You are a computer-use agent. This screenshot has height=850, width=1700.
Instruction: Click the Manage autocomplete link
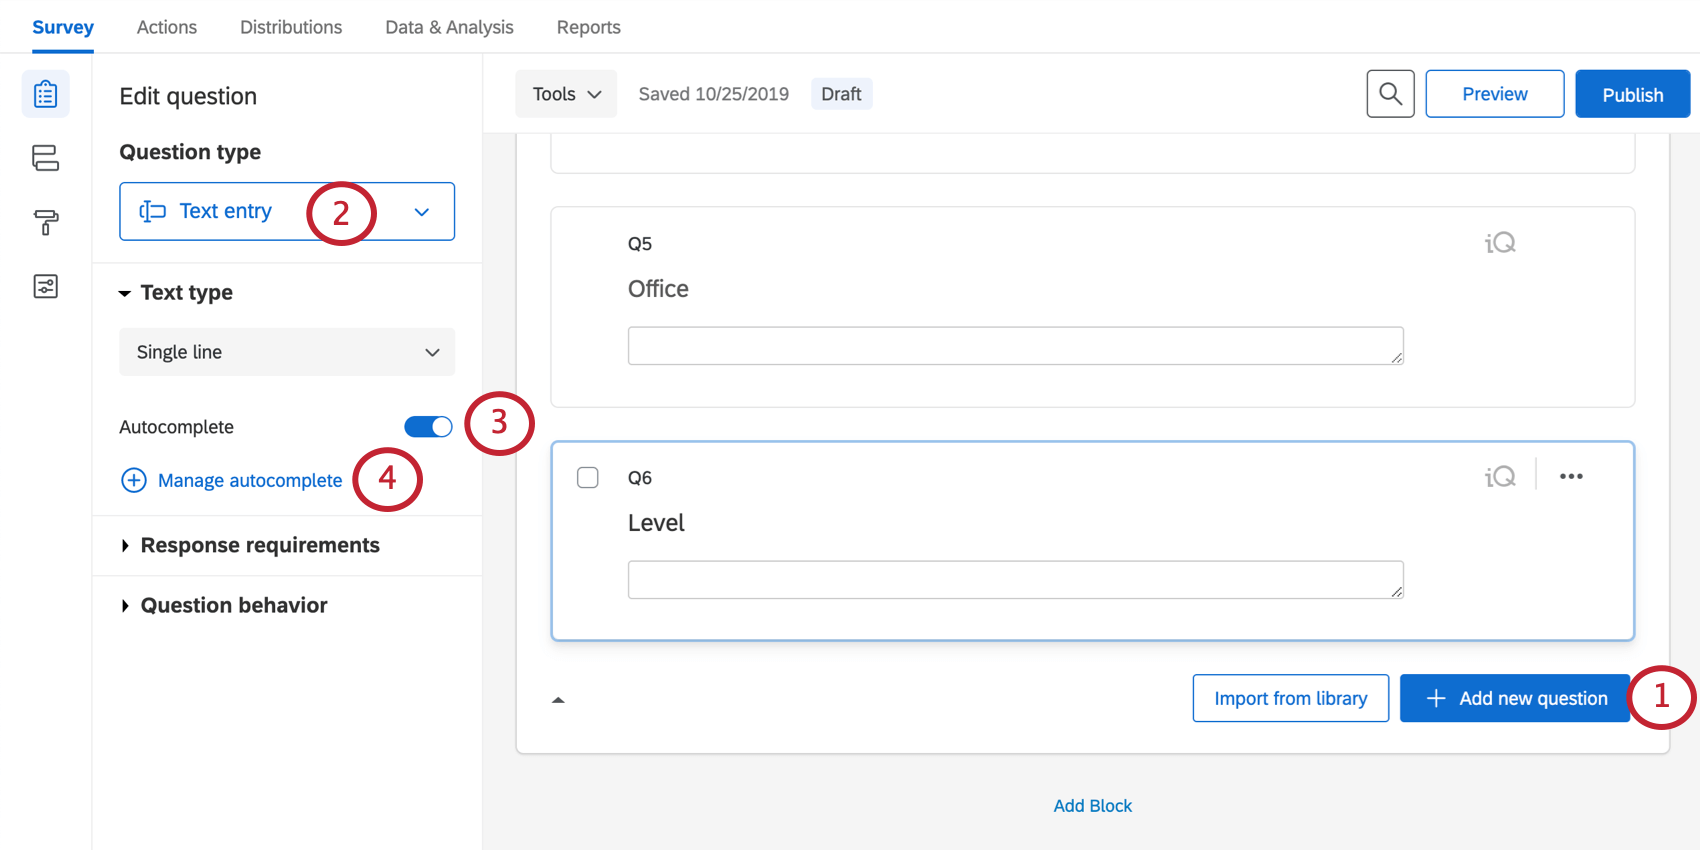249,481
